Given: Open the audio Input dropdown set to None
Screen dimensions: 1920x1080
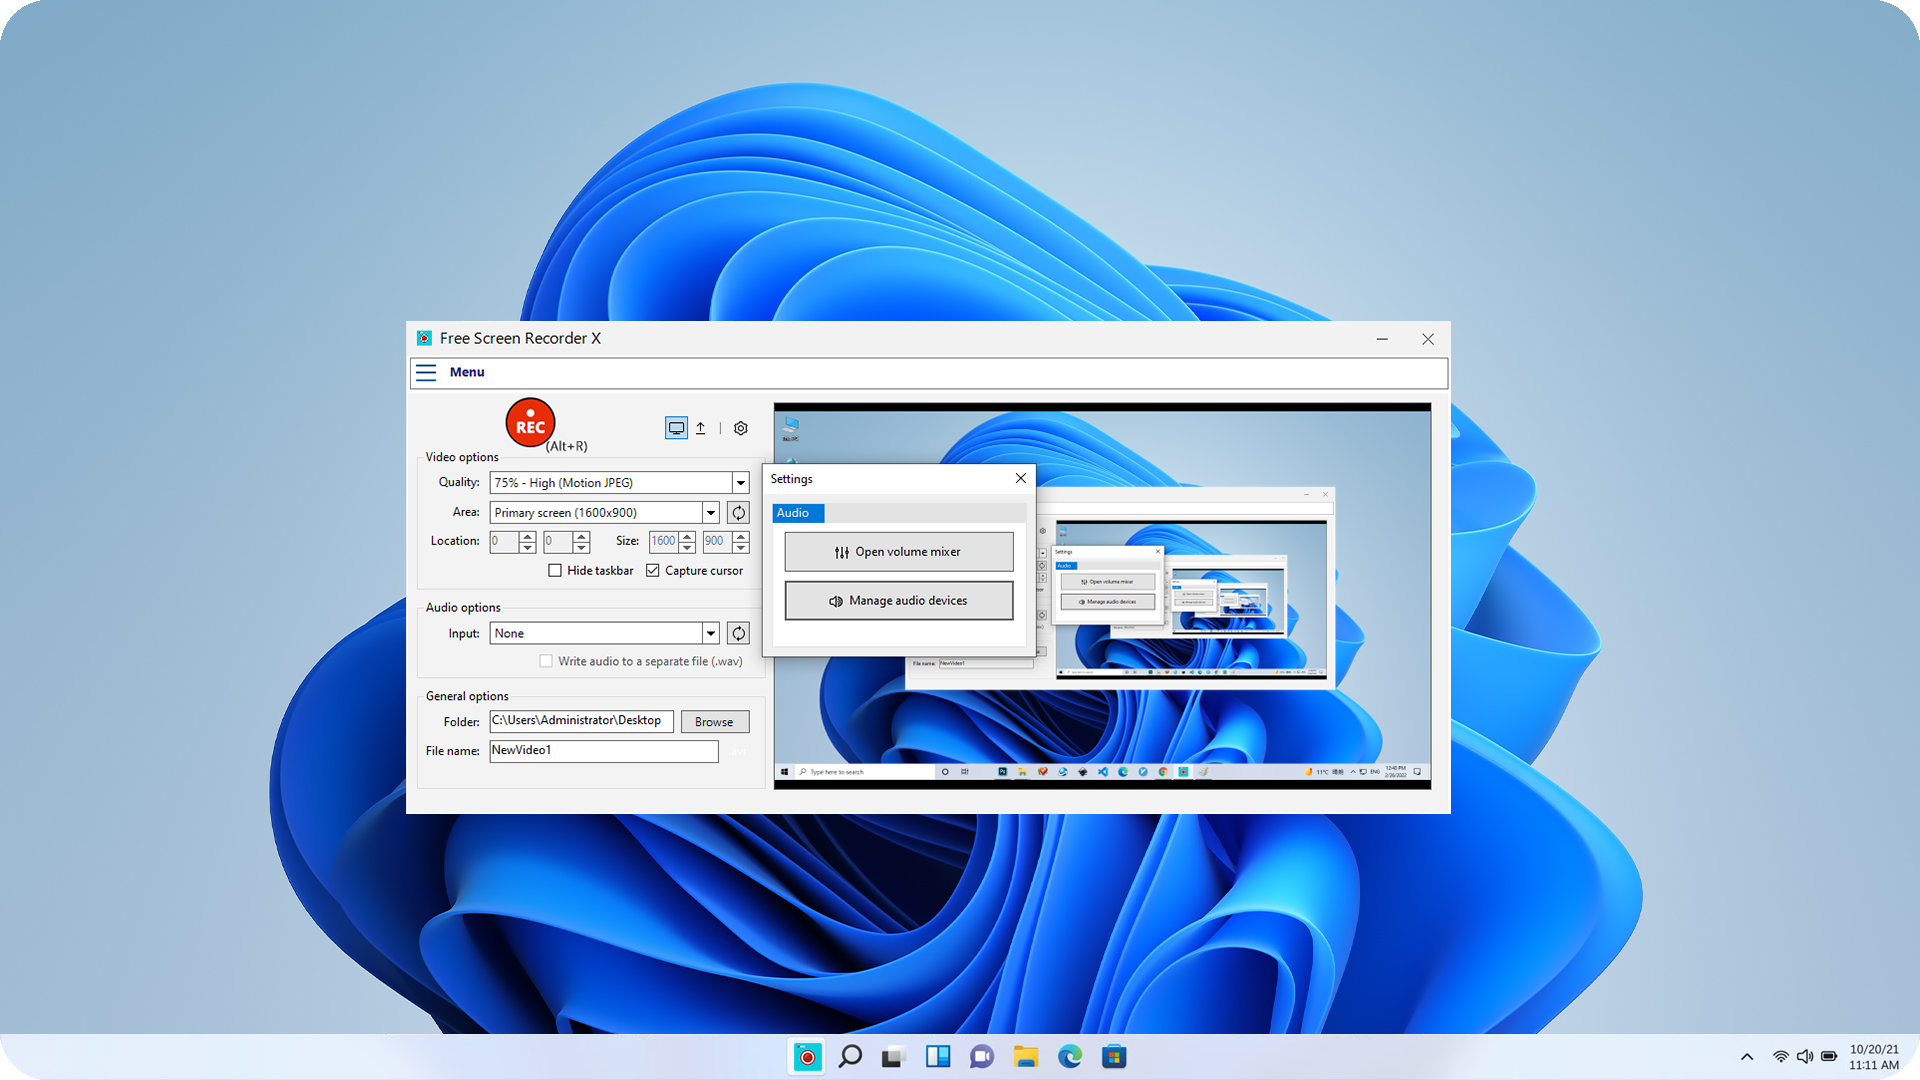Looking at the screenshot, I should (x=710, y=632).
